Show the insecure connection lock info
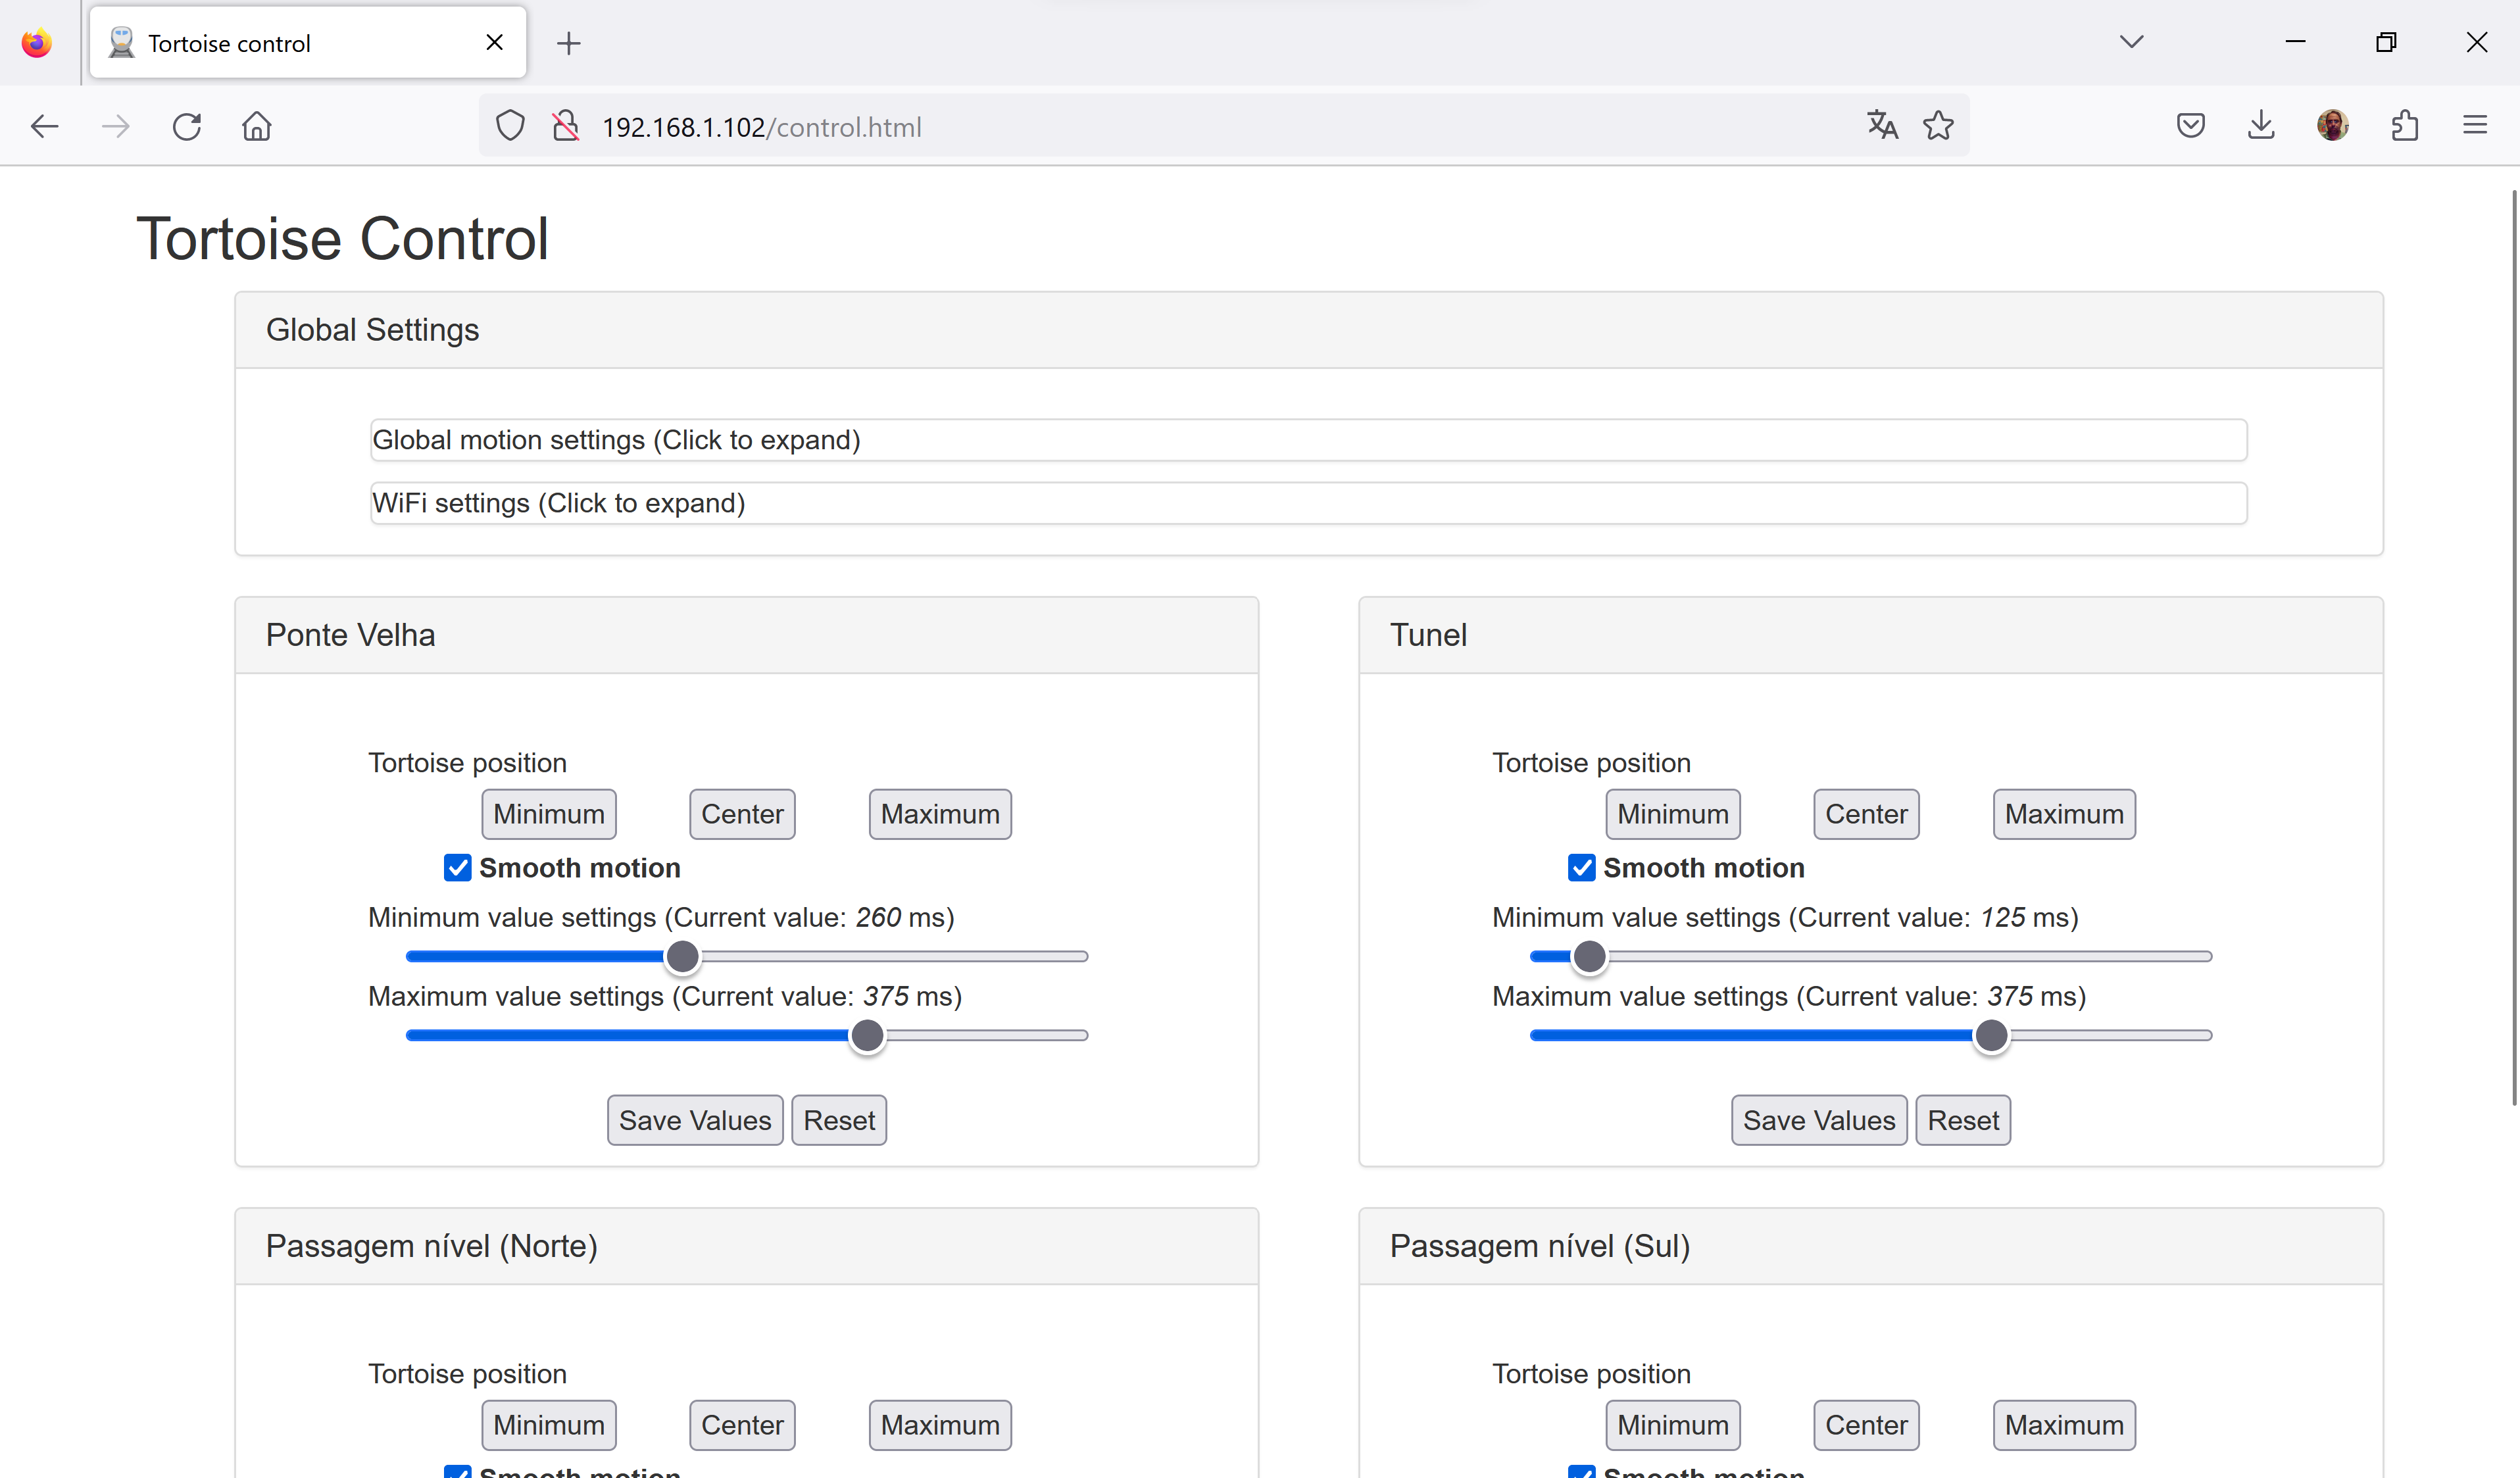Screen dimensions: 2520x1478 [x=566, y=126]
